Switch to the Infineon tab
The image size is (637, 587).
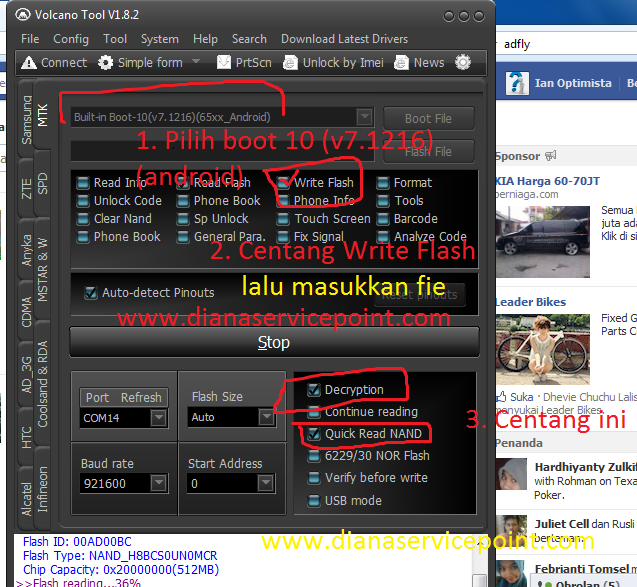coord(42,489)
